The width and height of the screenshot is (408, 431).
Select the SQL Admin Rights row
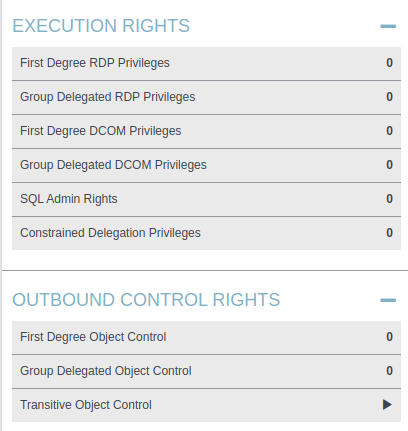coord(206,199)
